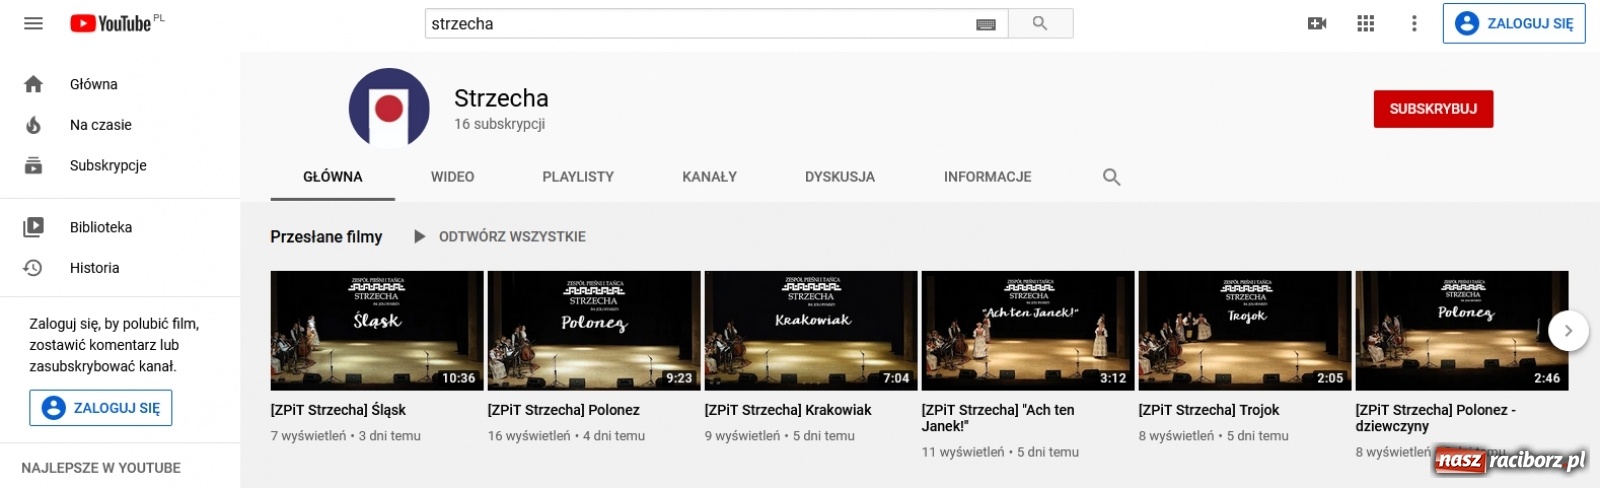Go to Główna in the sidebar
1600x488 pixels.
pos(93,84)
